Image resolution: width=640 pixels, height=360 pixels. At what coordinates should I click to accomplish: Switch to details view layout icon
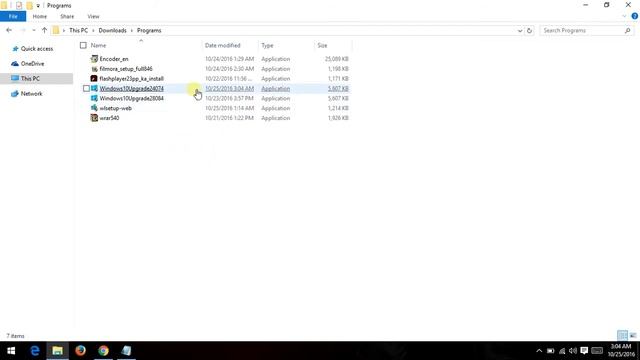tap(622, 336)
